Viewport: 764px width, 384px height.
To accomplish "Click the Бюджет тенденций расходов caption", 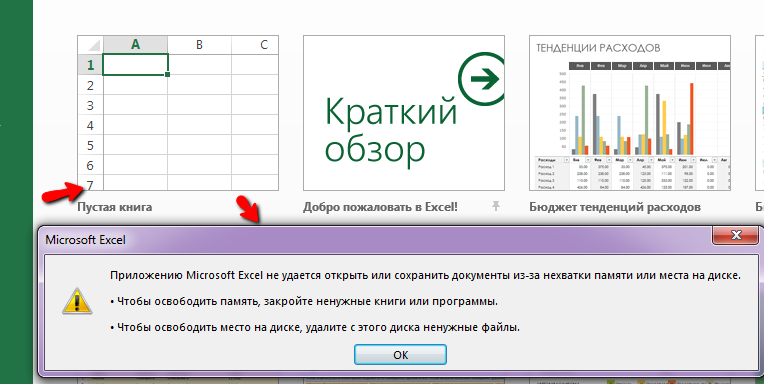I will pyautogui.click(x=615, y=207).
